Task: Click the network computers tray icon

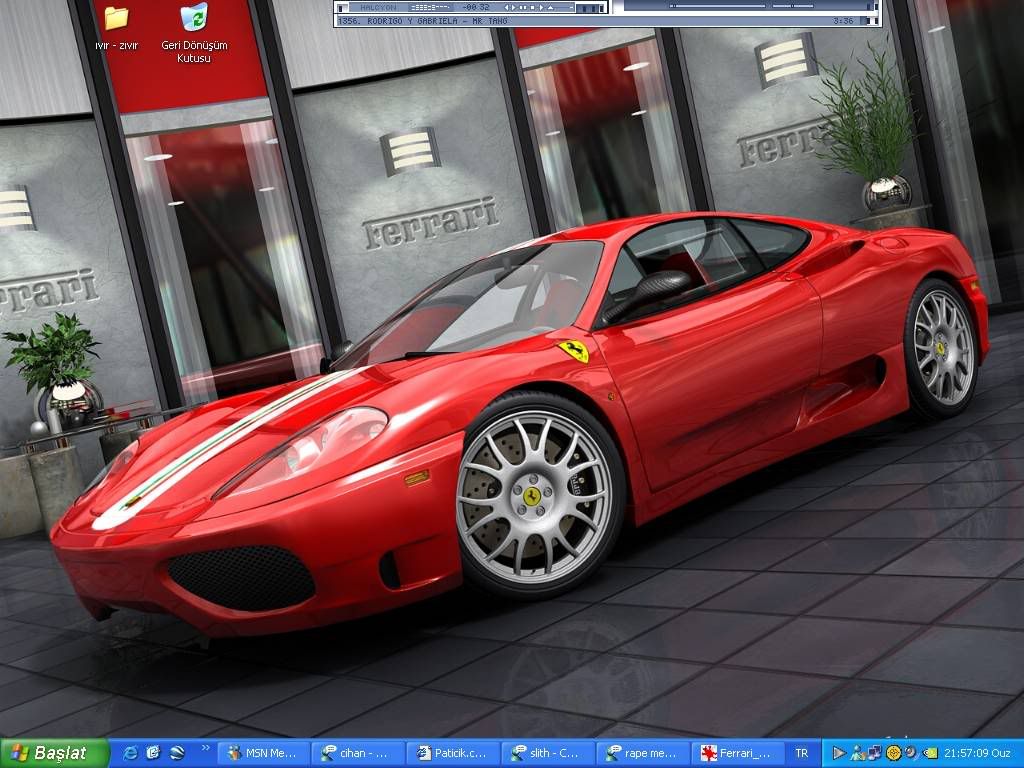Action: click(x=874, y=753)
